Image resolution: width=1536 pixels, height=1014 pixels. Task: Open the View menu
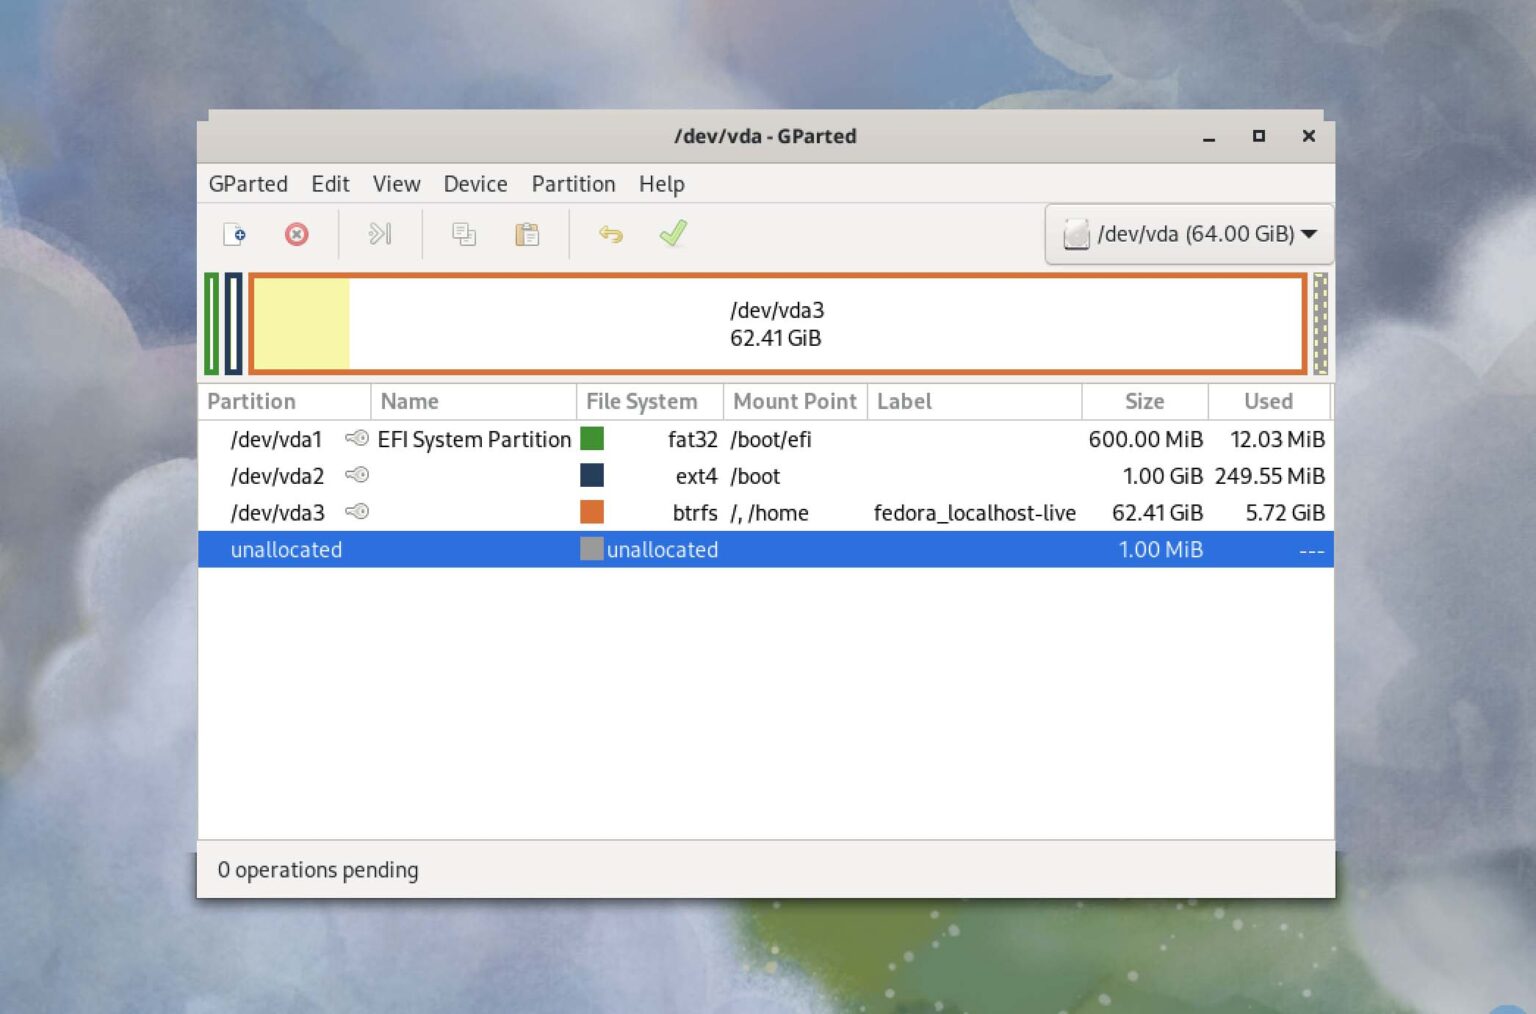[396, 184]
